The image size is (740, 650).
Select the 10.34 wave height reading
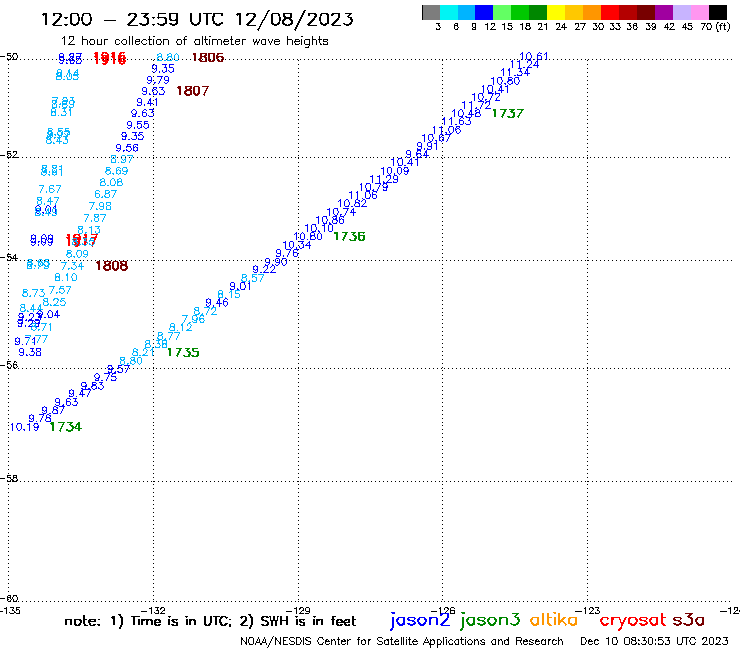pyautogui.click(x=297, y=245)
